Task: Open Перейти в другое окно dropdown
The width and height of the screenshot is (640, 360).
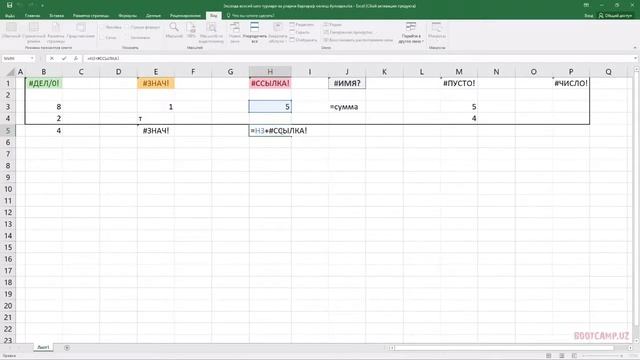Action: pos(411,33)
